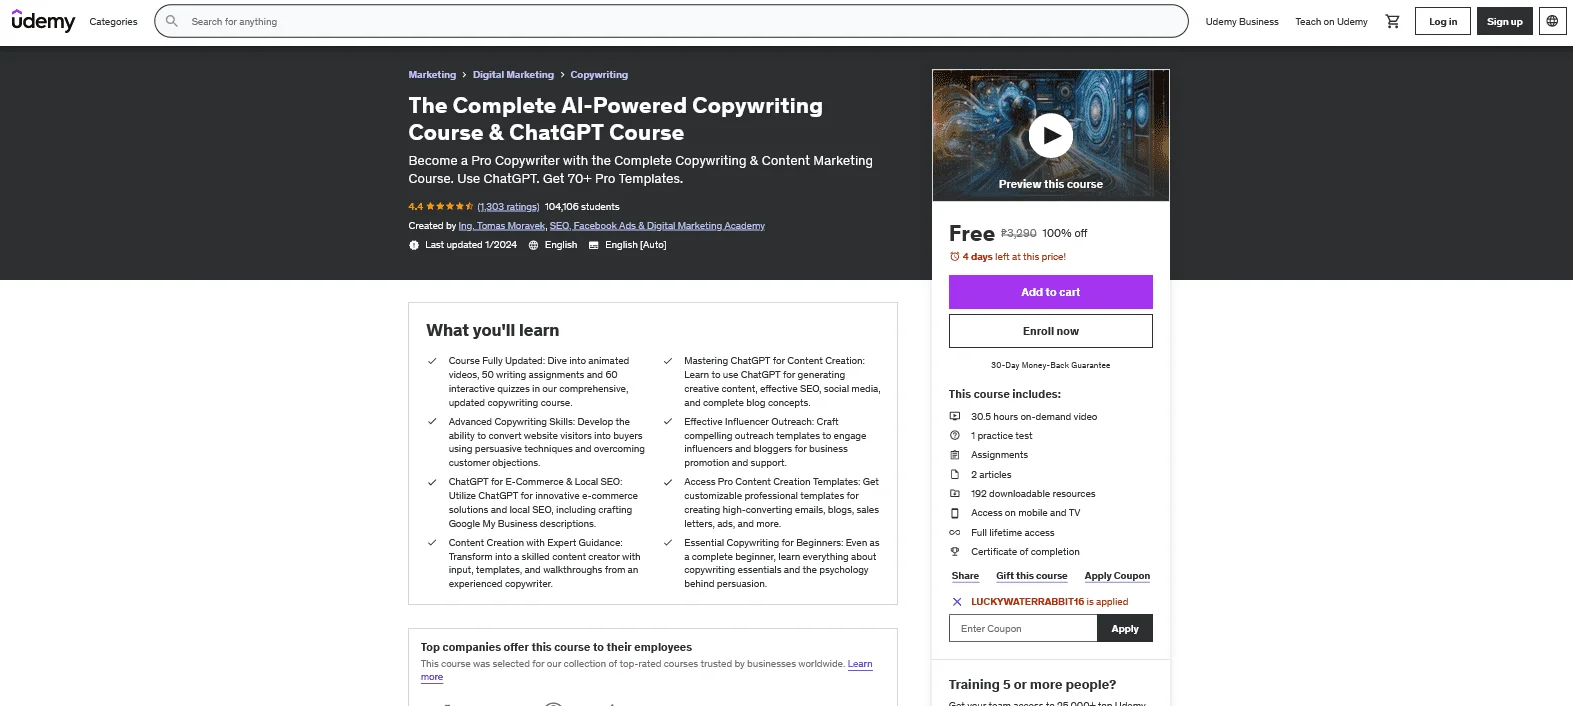
Task: Click the Sign up button
Action: 1504,21
